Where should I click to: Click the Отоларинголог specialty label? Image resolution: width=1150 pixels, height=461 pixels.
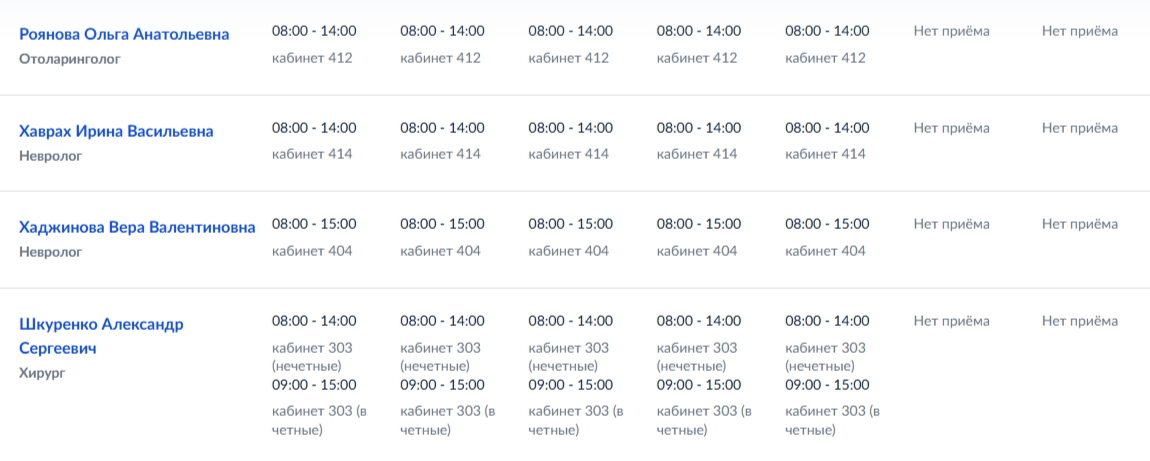(x=69, y=59)
